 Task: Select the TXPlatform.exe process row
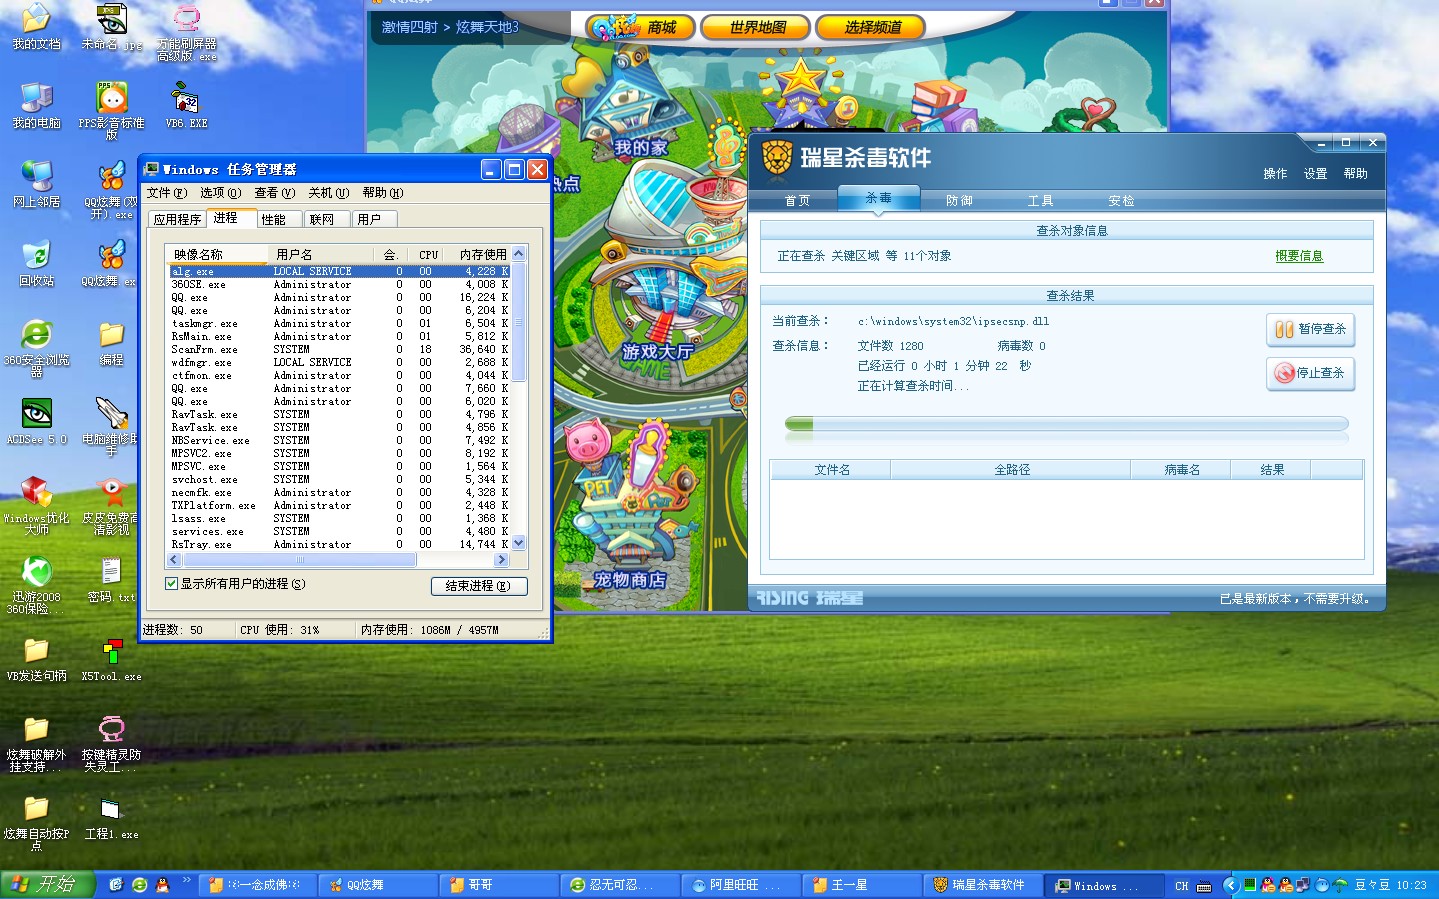[340, 505]
